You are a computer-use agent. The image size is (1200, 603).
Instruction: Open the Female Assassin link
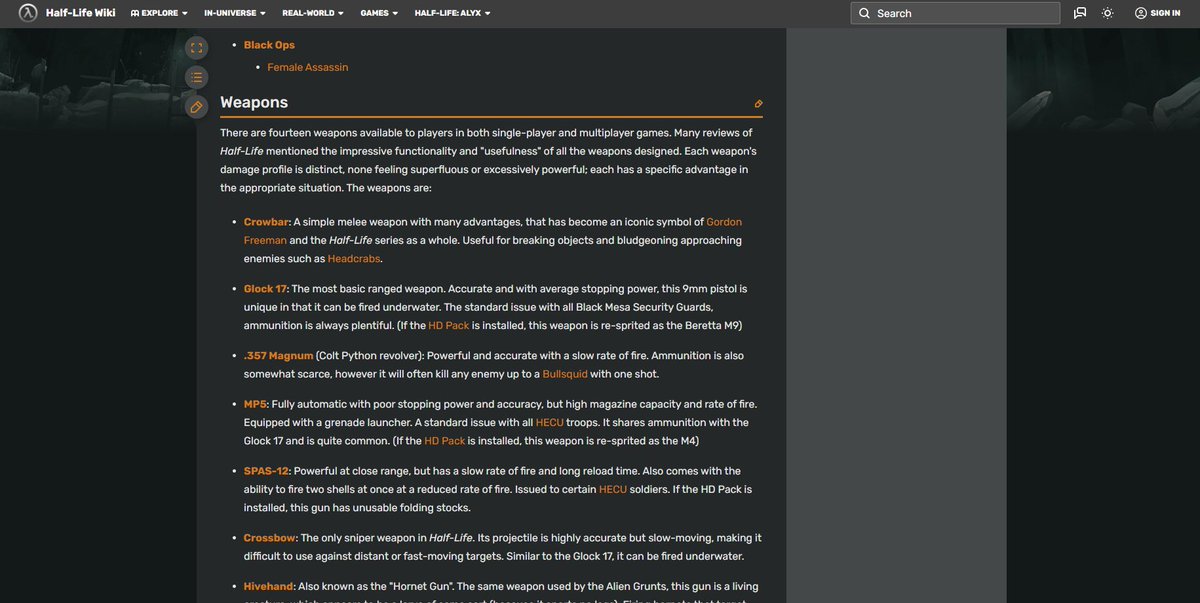point(308,67)
